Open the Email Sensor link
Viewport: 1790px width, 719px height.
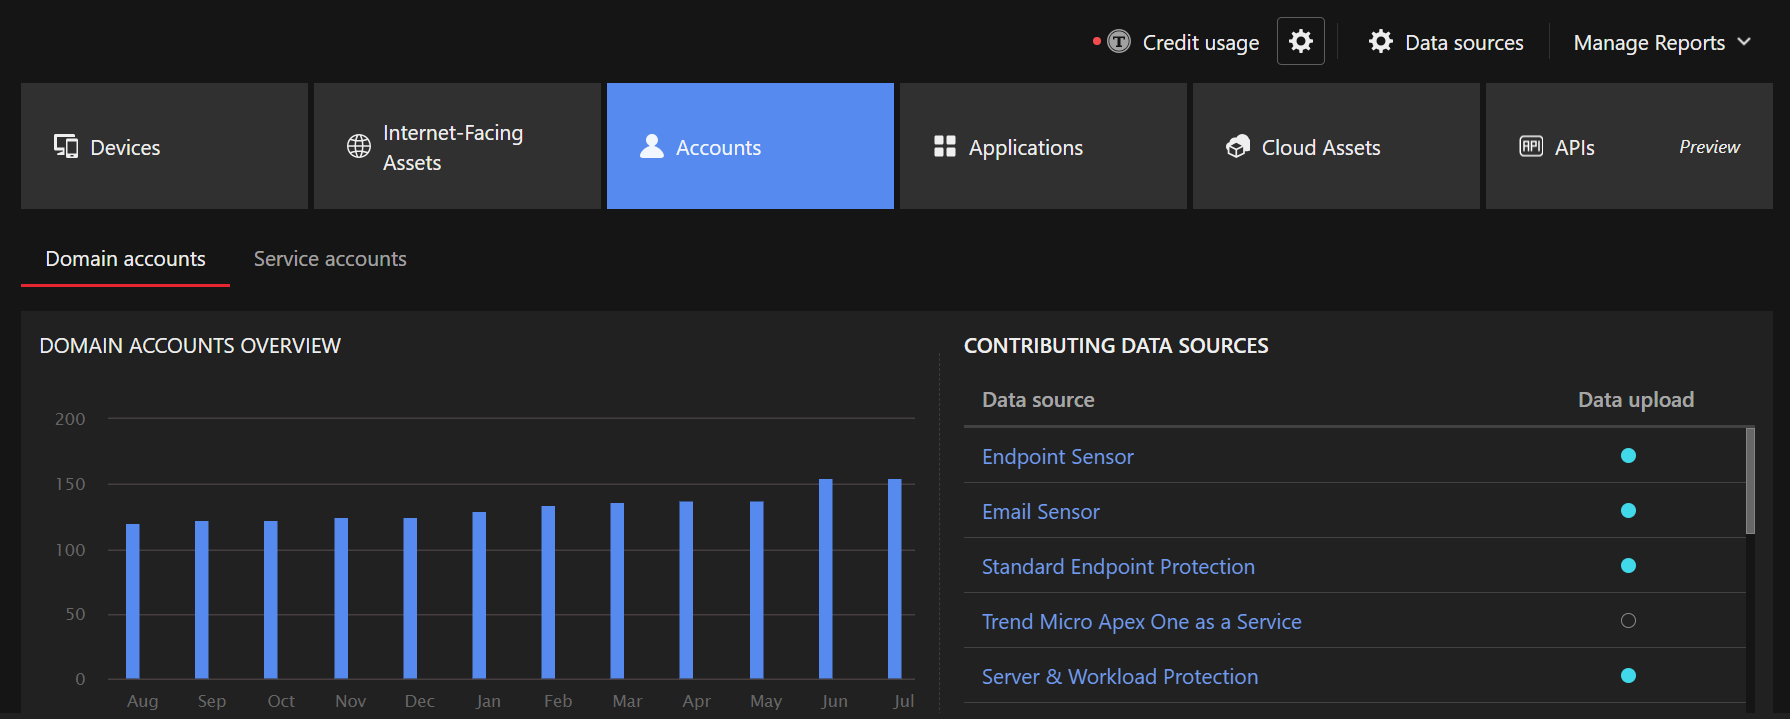click(1040, 512)
